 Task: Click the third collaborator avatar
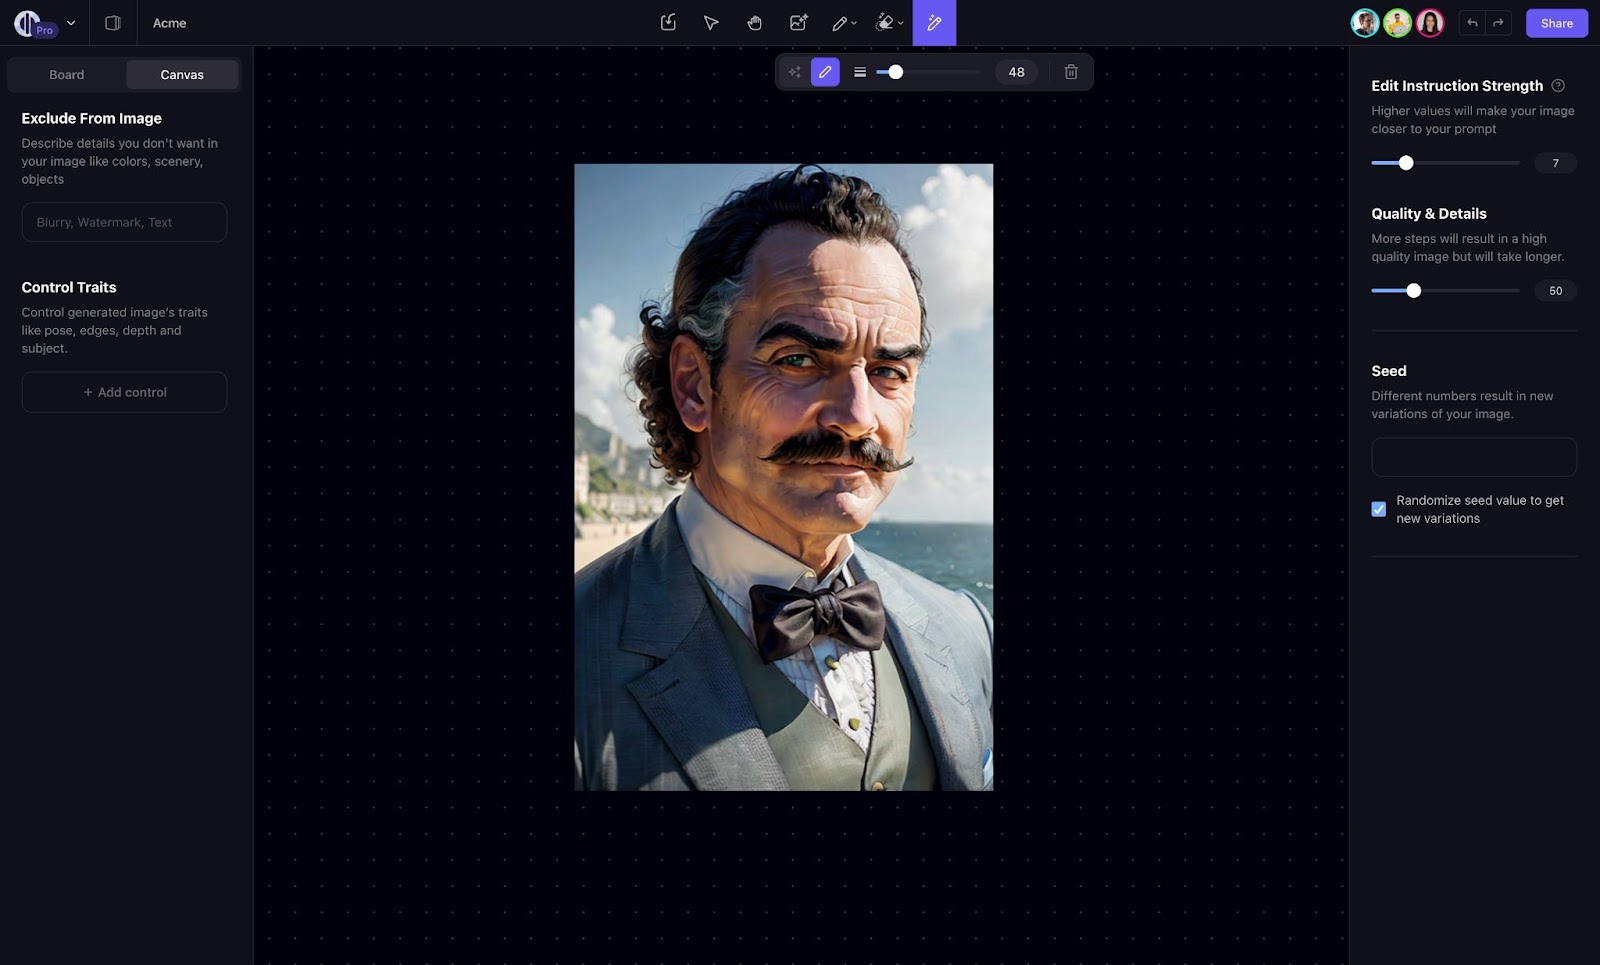1430,23
